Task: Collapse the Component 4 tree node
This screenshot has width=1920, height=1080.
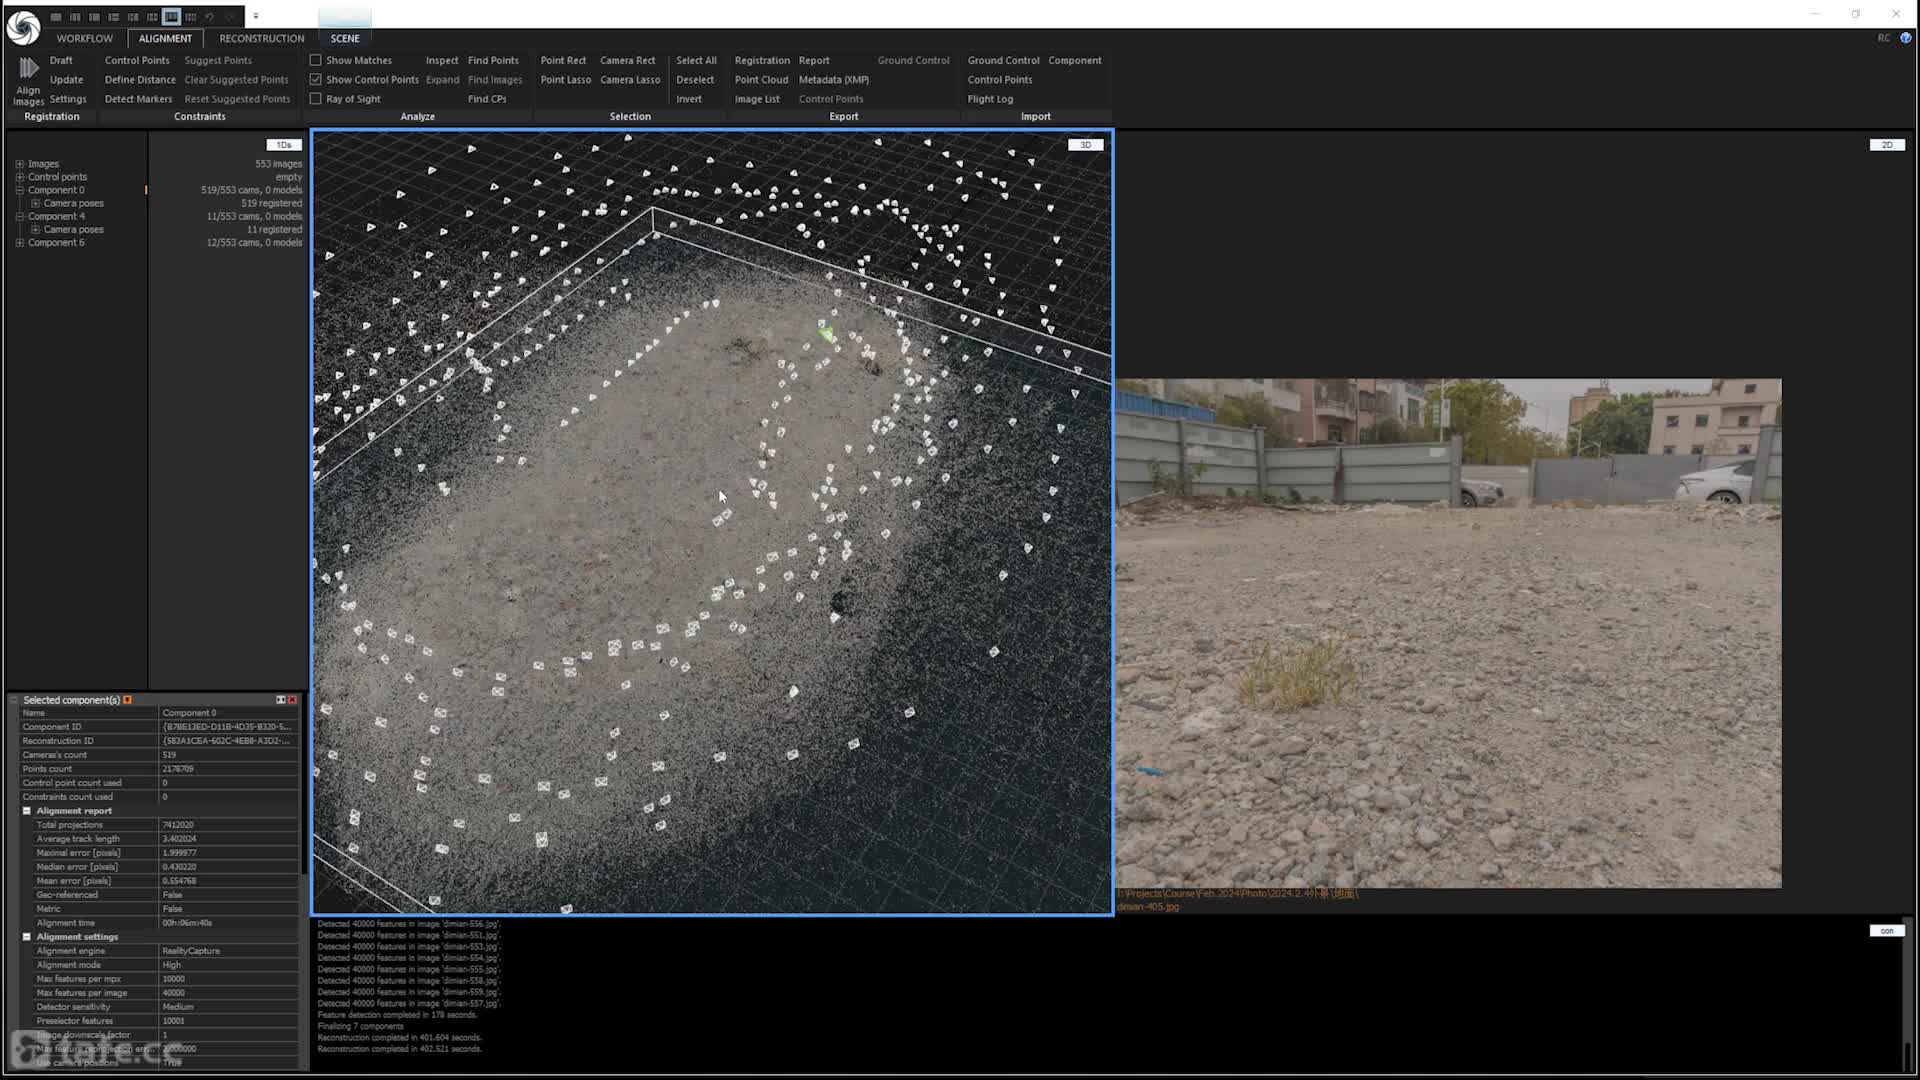Action: (x=19, y=216)
